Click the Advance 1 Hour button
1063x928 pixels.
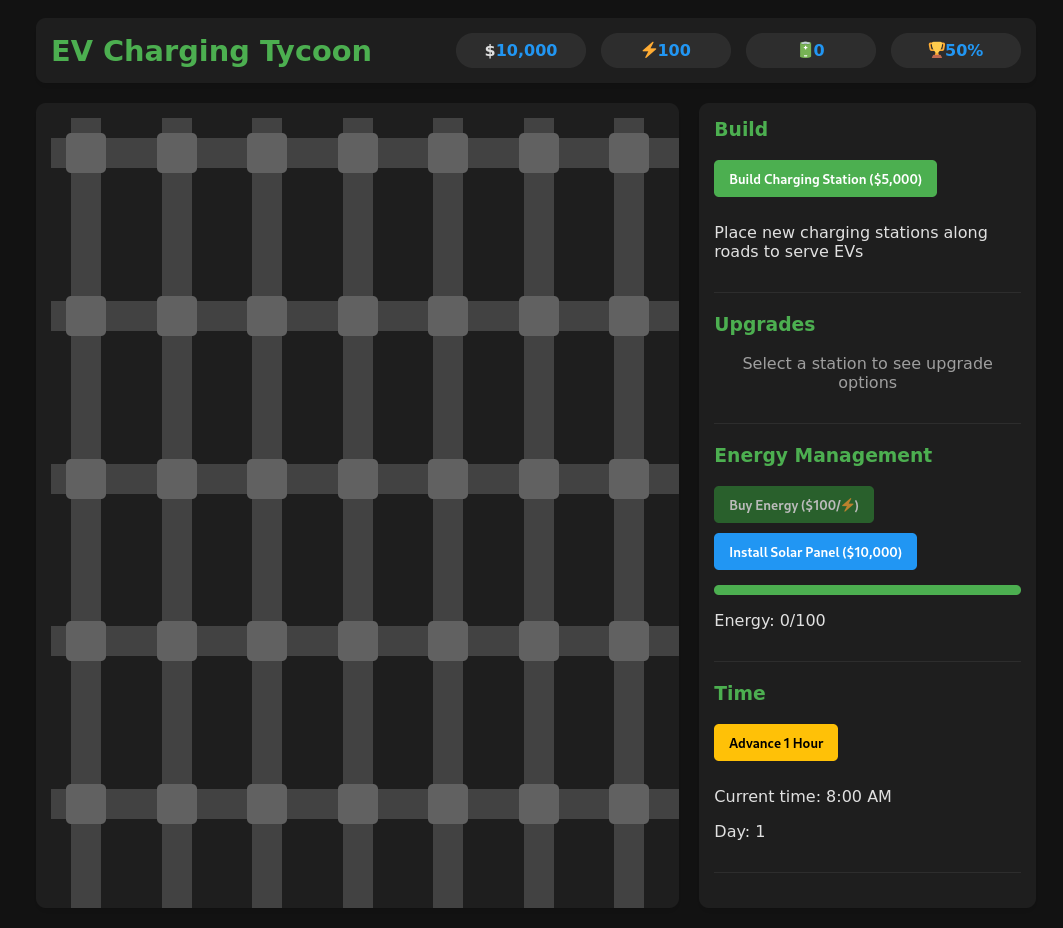[x=776, y=743]
